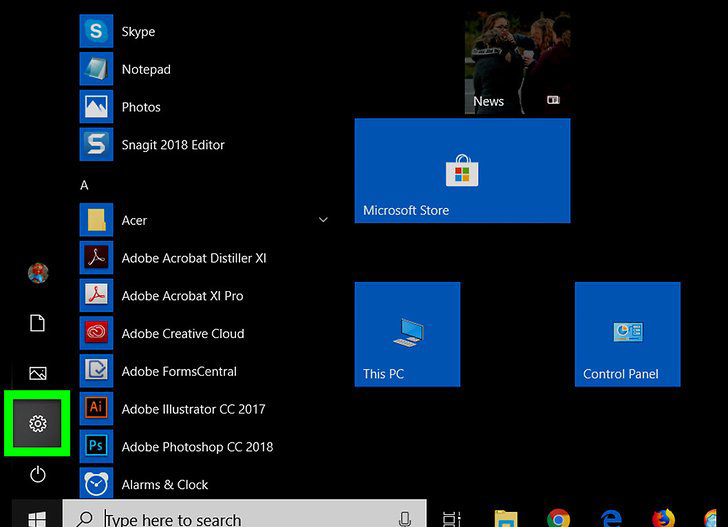Open Documents from the Start sidebar

click(38, 323)
